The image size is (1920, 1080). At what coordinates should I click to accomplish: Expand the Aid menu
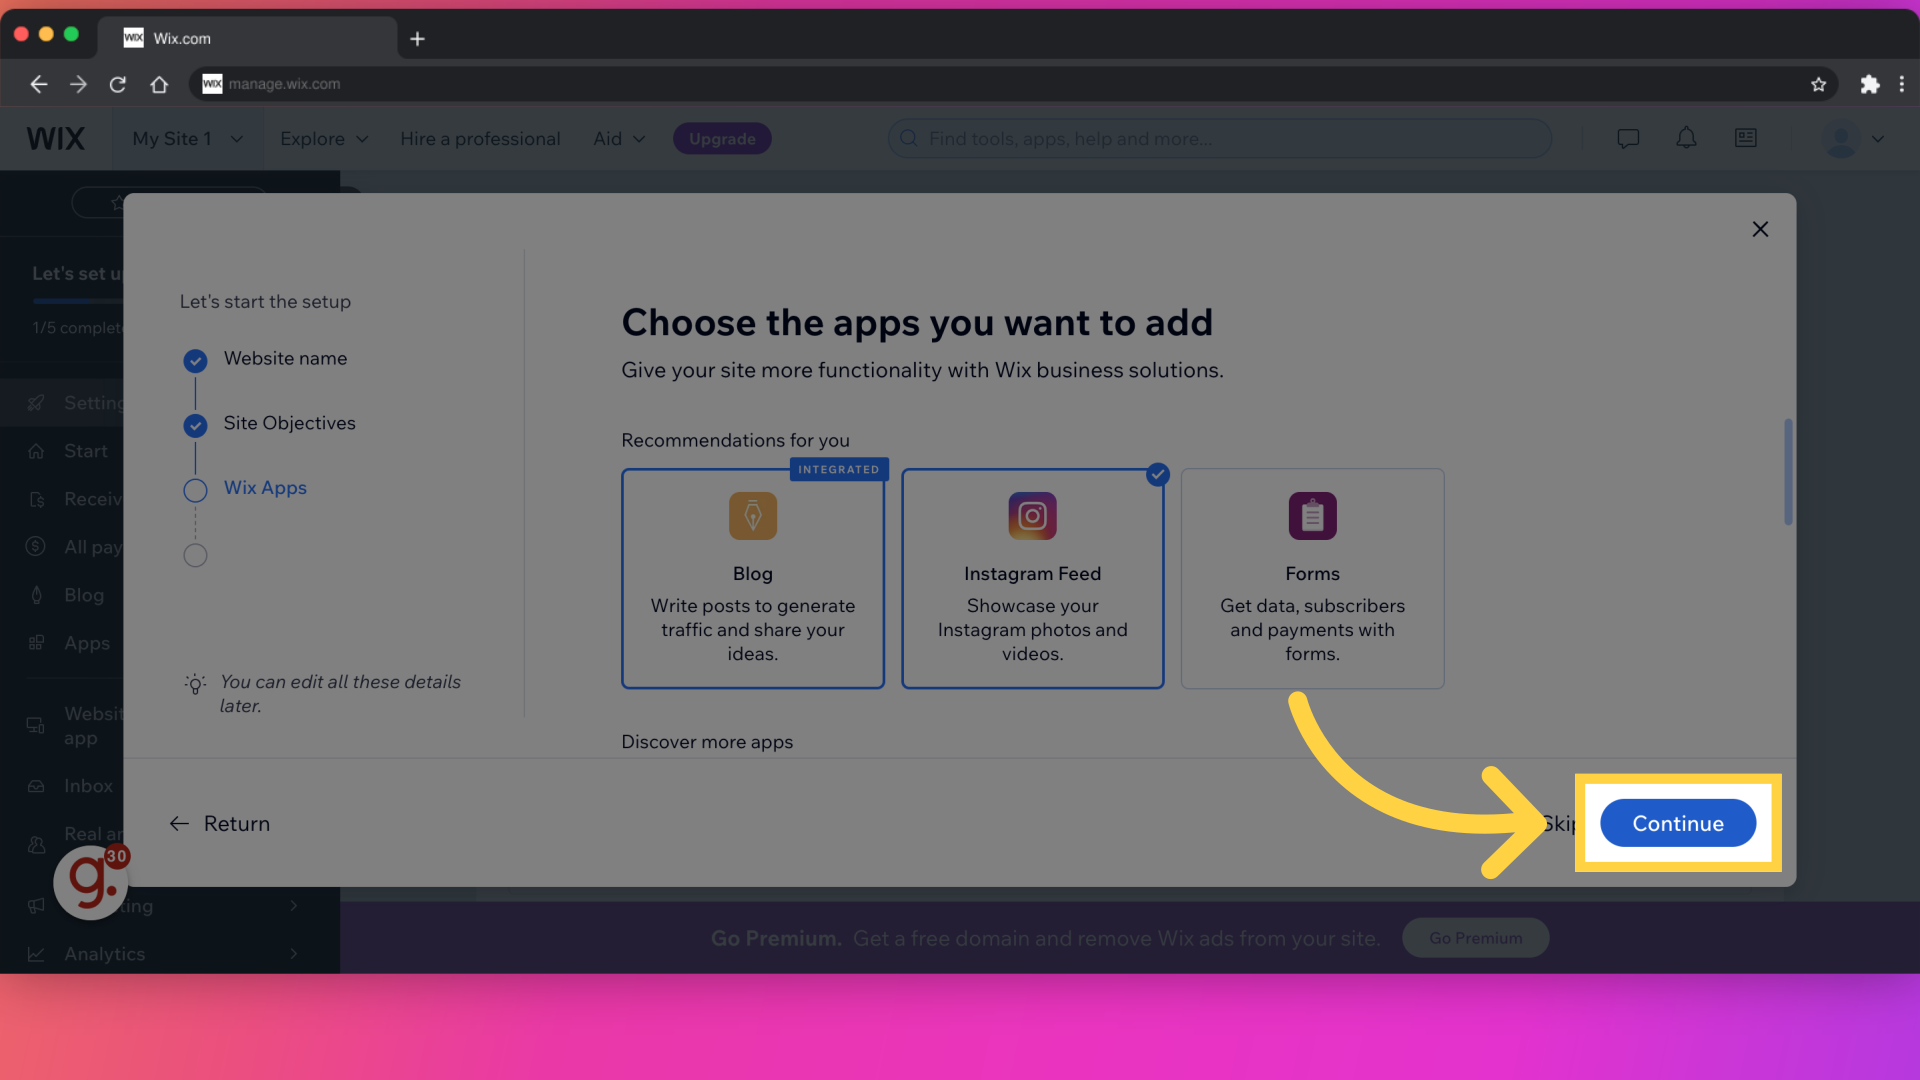click(x=619, y=139)
